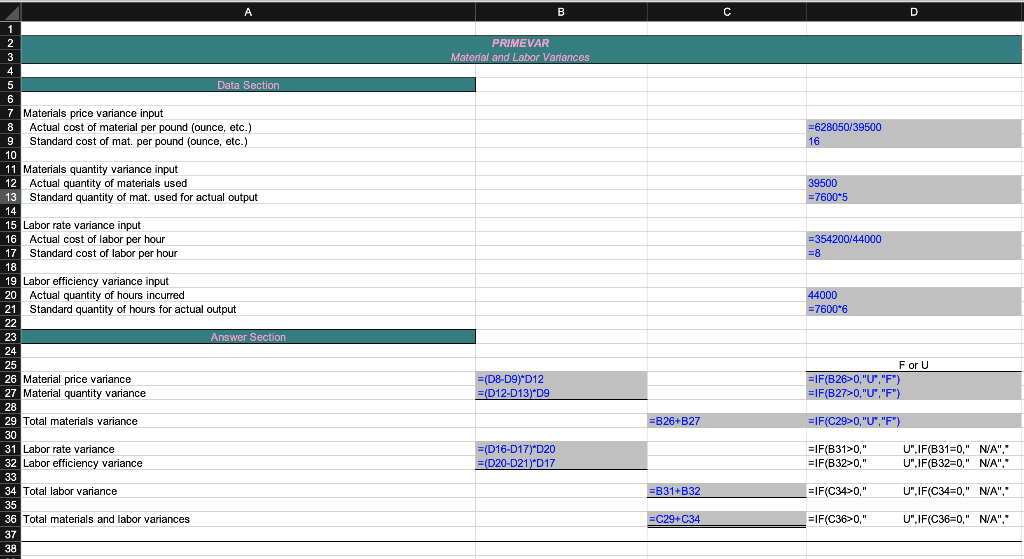Select the cell with formula =7600*6

click(914, 309)
